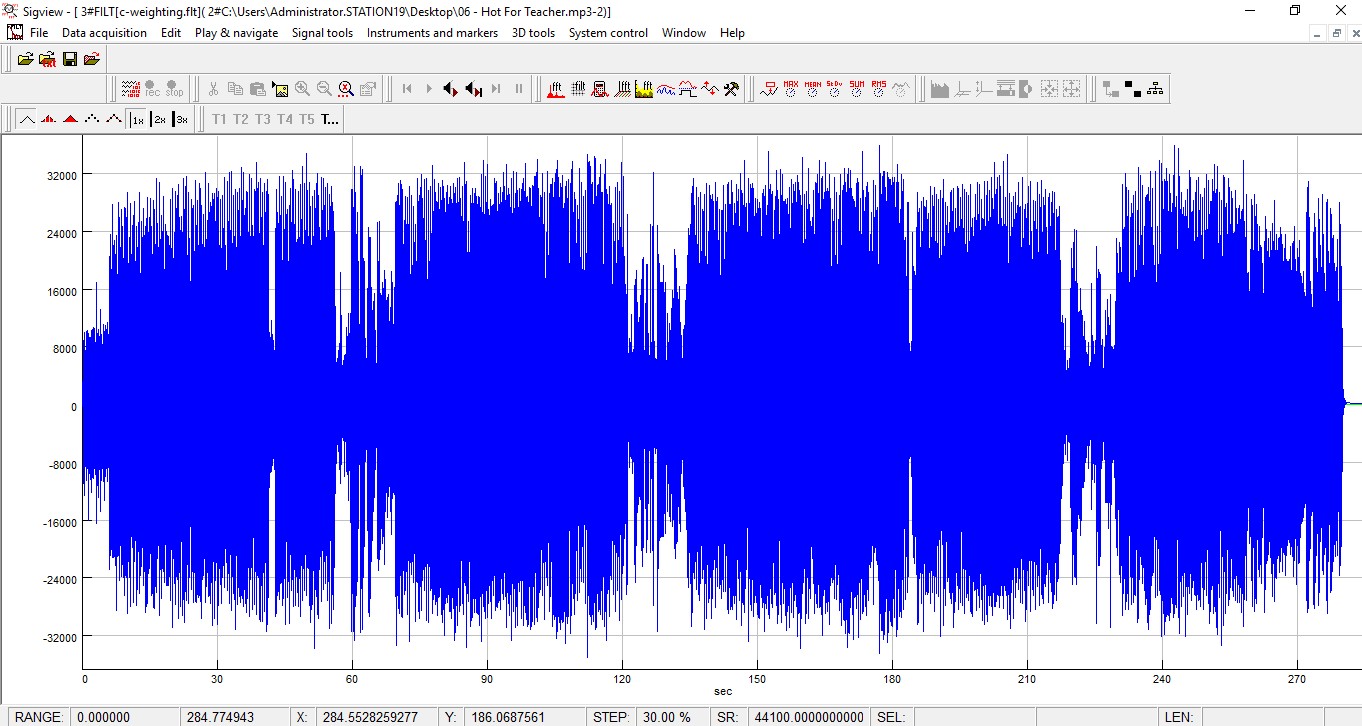This screenshot has width=1362, height=726.
Task: Open the Play & navigate menu
Action: click(x=237, y=33)
